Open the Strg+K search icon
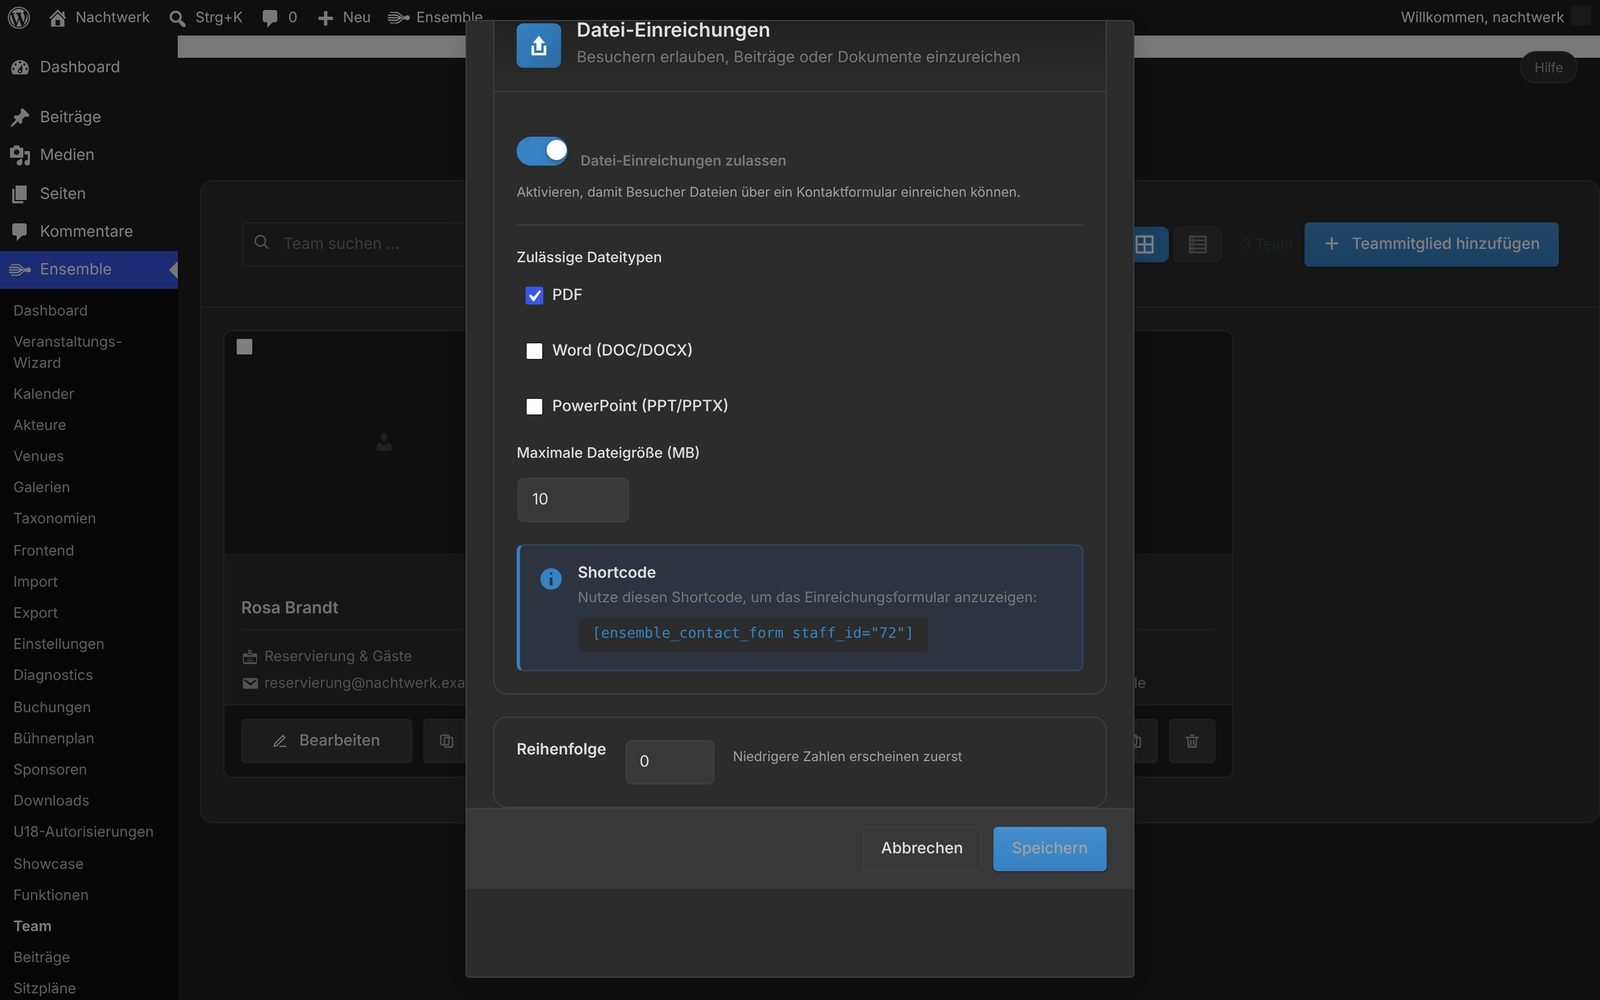Image resolution: width=1600 pixels, height=1000 pixels. click(x=177, y=18)
